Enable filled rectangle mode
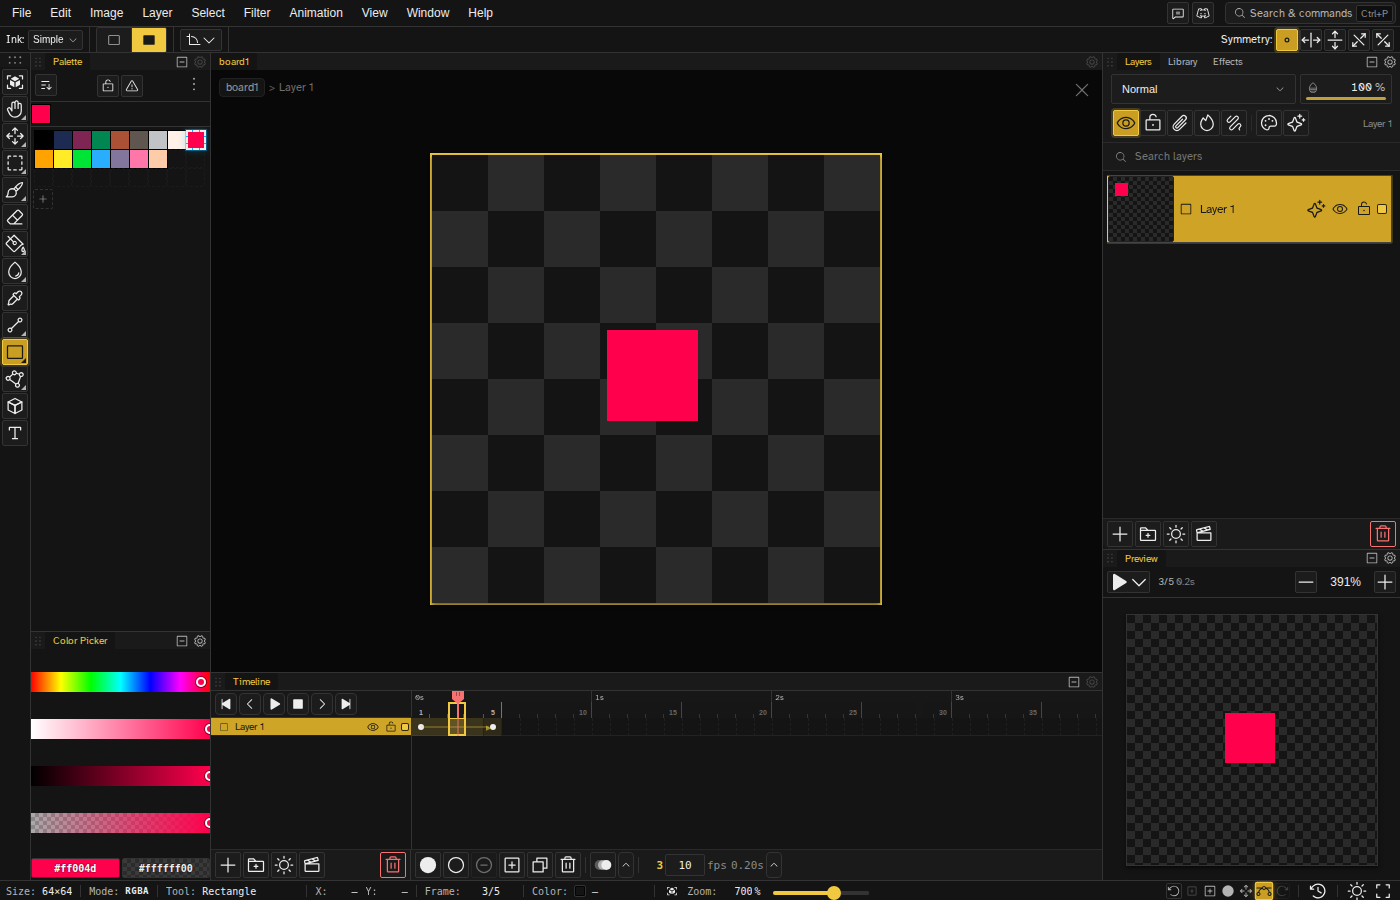 (149, 40)
